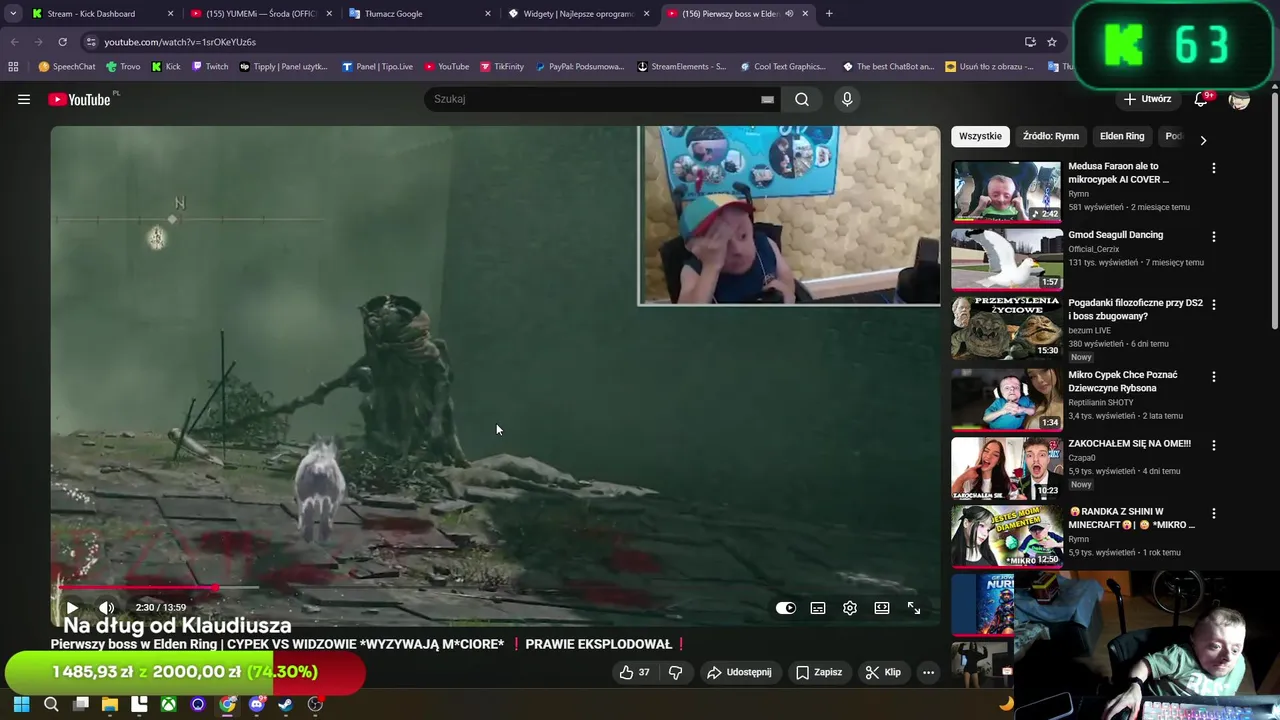The height and width of the screenshot is (720, 1280).
Task: Click the YouTube search magnifier button
Action: click(802, 99)
